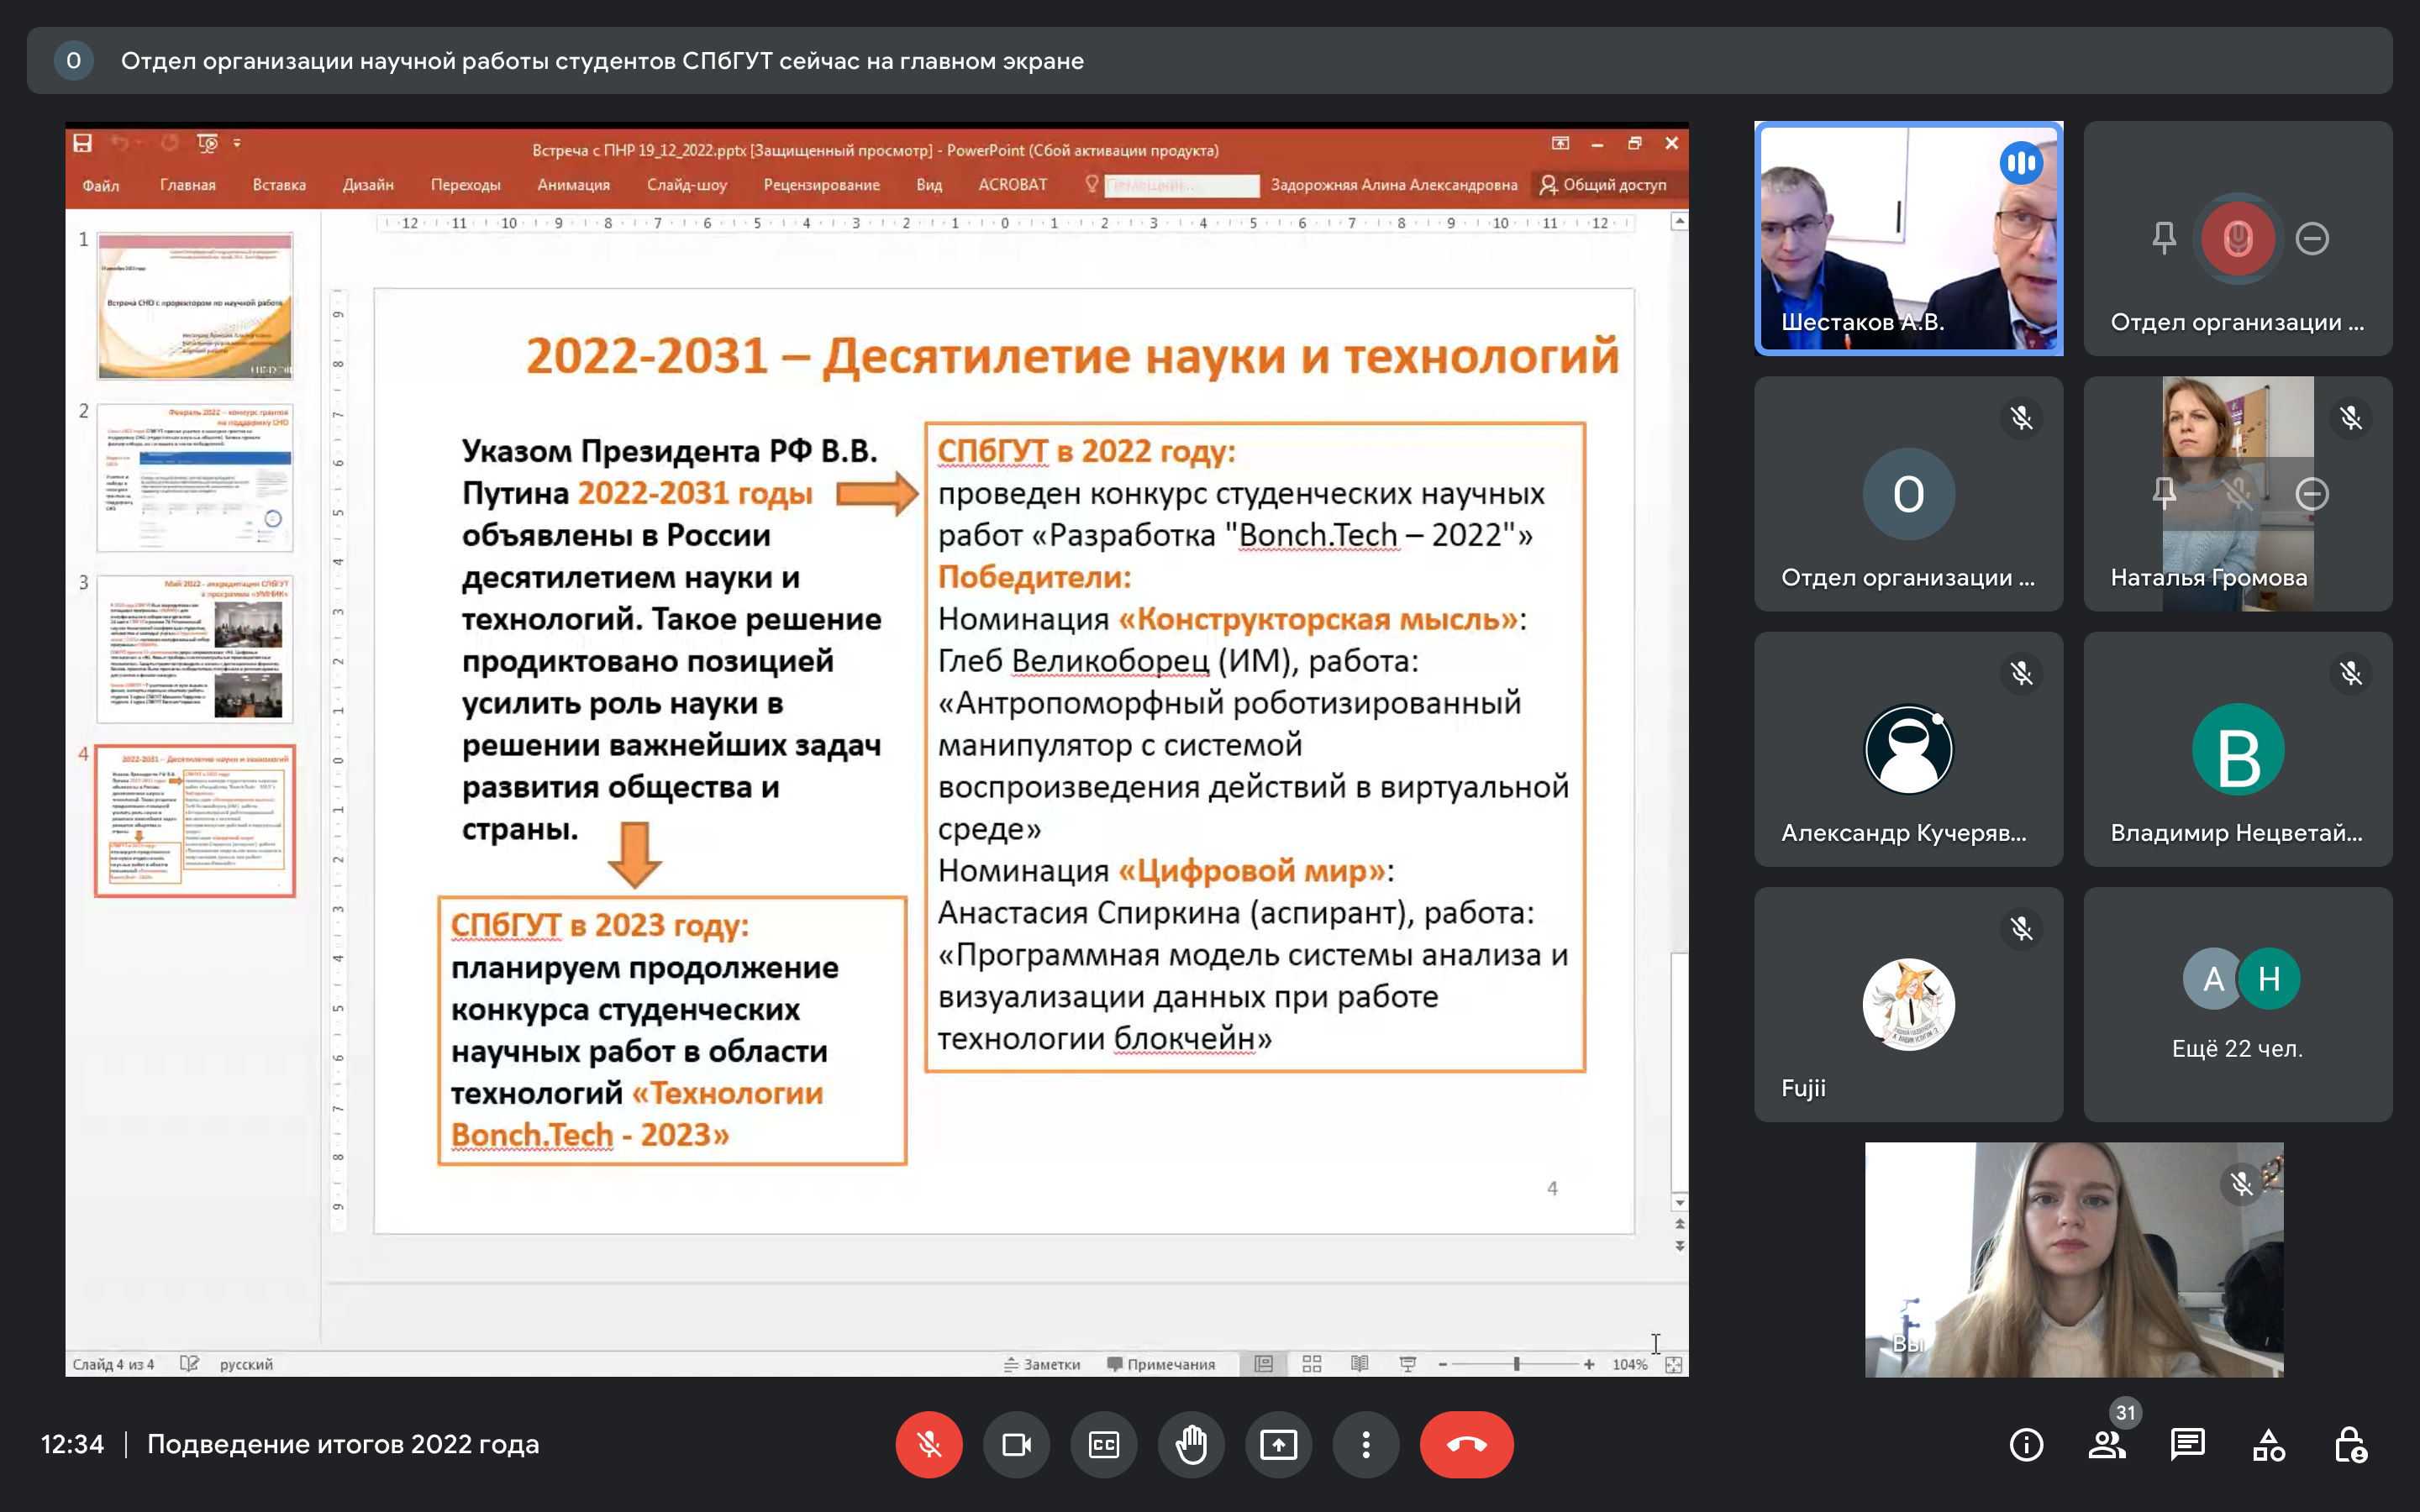The width and height of the screenshot is (2420, 1512).
Task: Open more options three-dot menu
Action: point(1366,1444)
